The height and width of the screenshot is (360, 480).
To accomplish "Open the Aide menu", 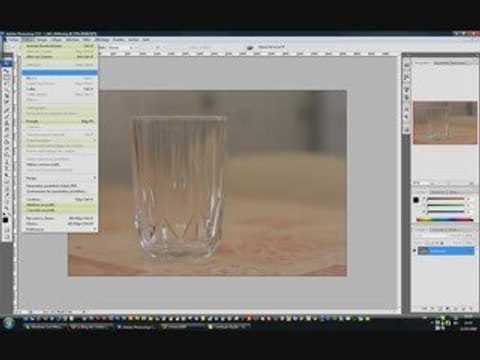I will tap(146, 40).
